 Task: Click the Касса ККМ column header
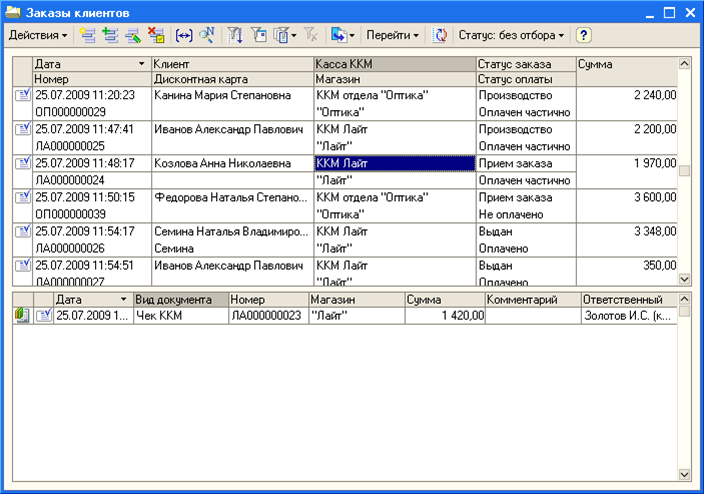coord(395,64)
